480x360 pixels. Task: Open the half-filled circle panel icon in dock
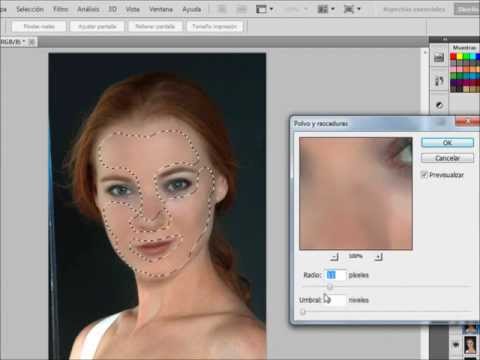click(x=439, y=105)
